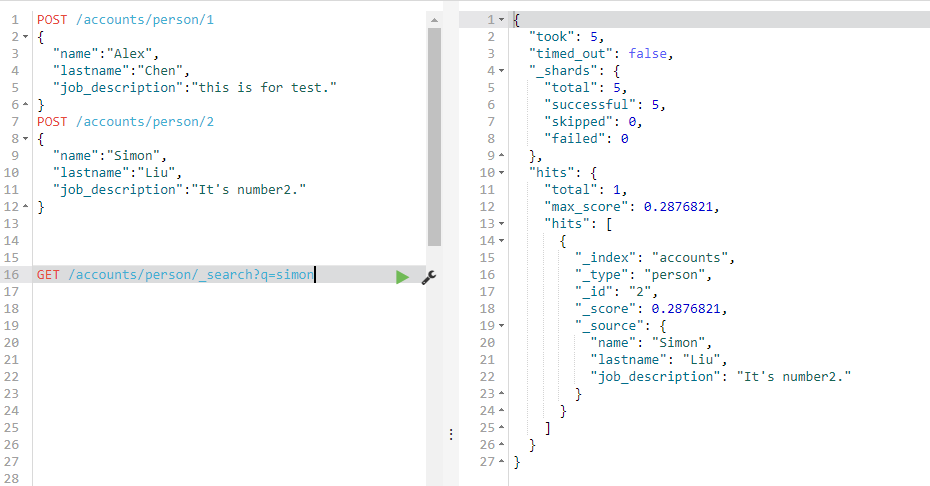Grab the vertical dots pane divider handle
Image resolution: width=930 pixels, height=486 pixels.
point(451,434)
